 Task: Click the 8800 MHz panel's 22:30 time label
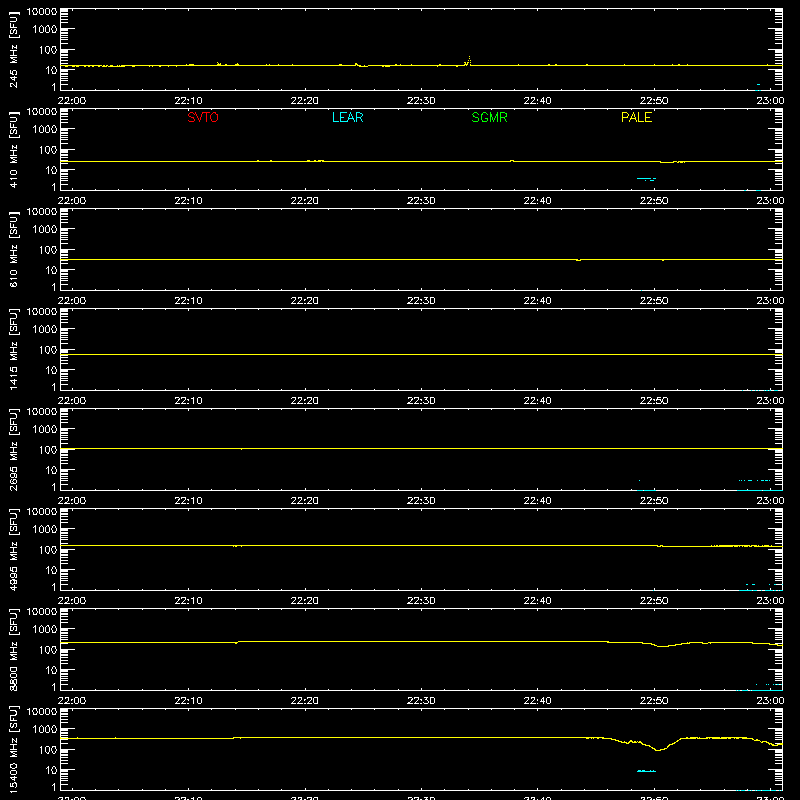421,701
